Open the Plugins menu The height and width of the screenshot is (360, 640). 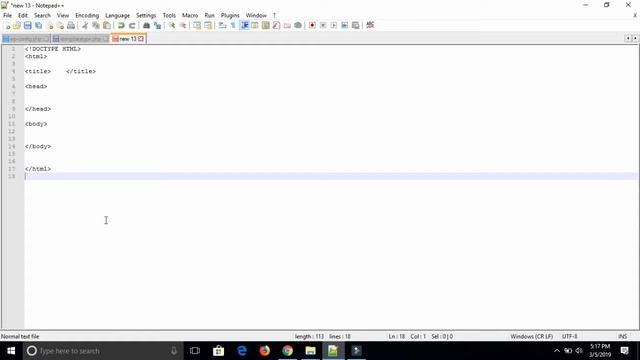[x=230, y=16]
